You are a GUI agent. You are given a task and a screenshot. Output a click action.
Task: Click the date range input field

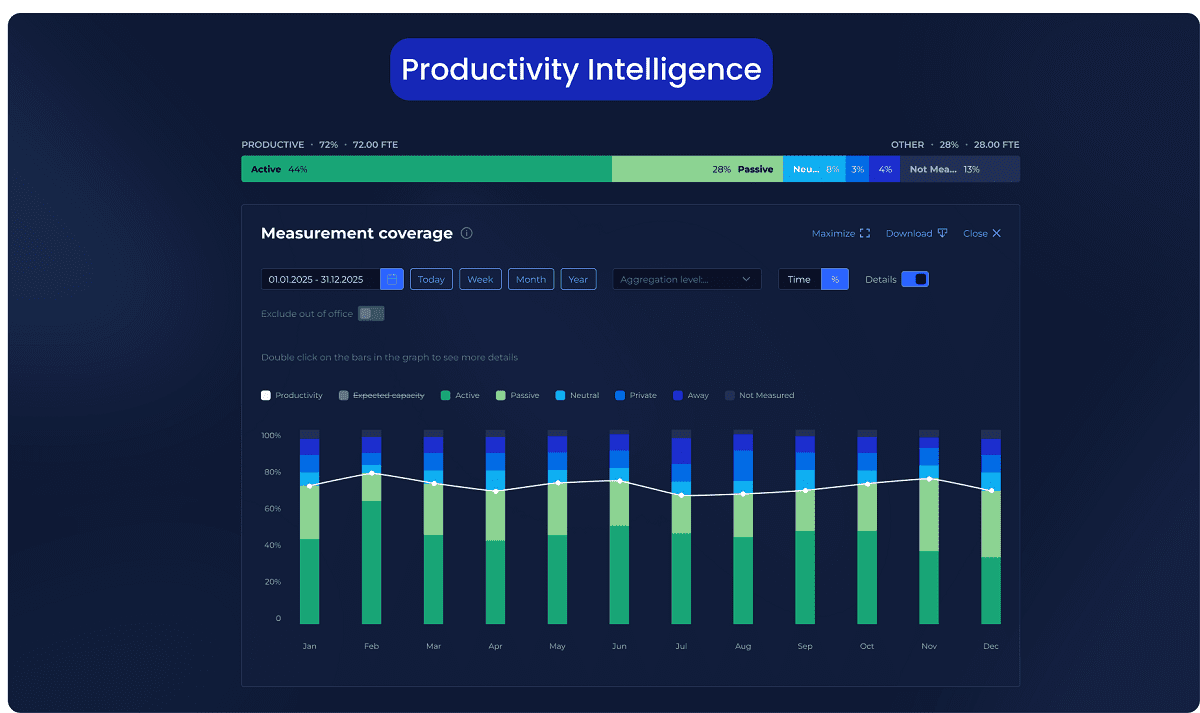tap(320, 280)
